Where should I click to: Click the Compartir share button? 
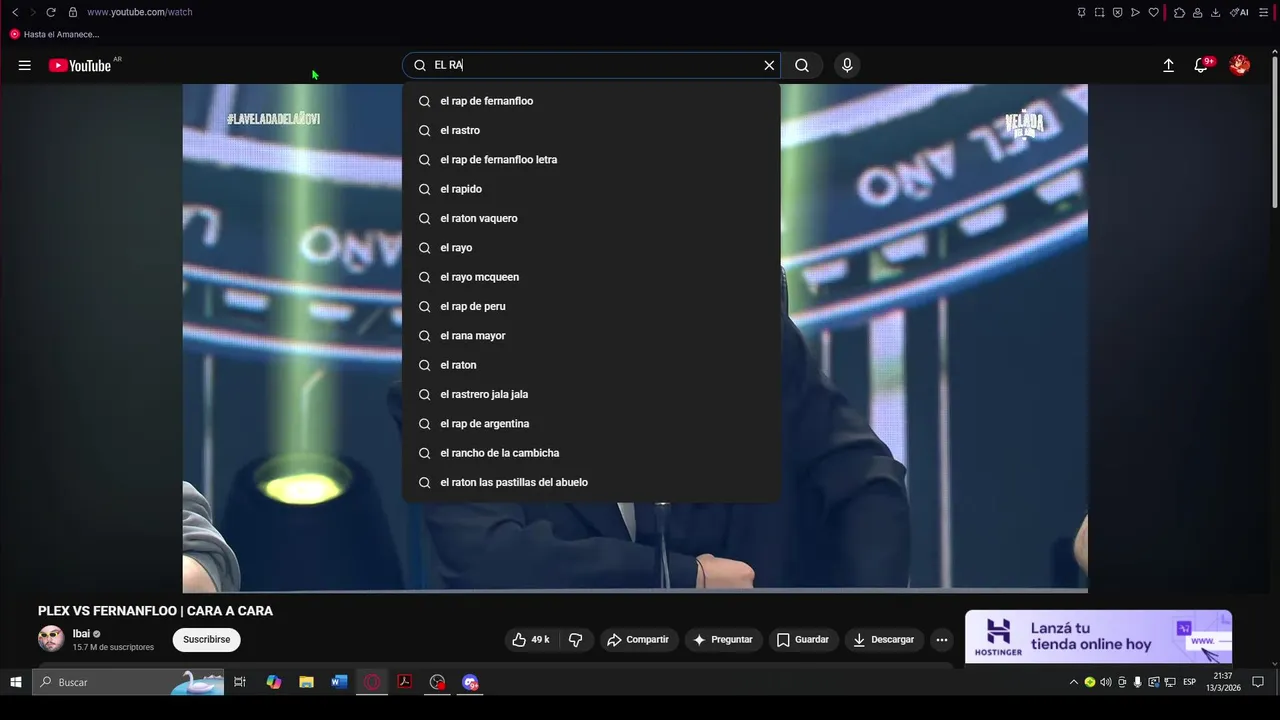(638, 640)
